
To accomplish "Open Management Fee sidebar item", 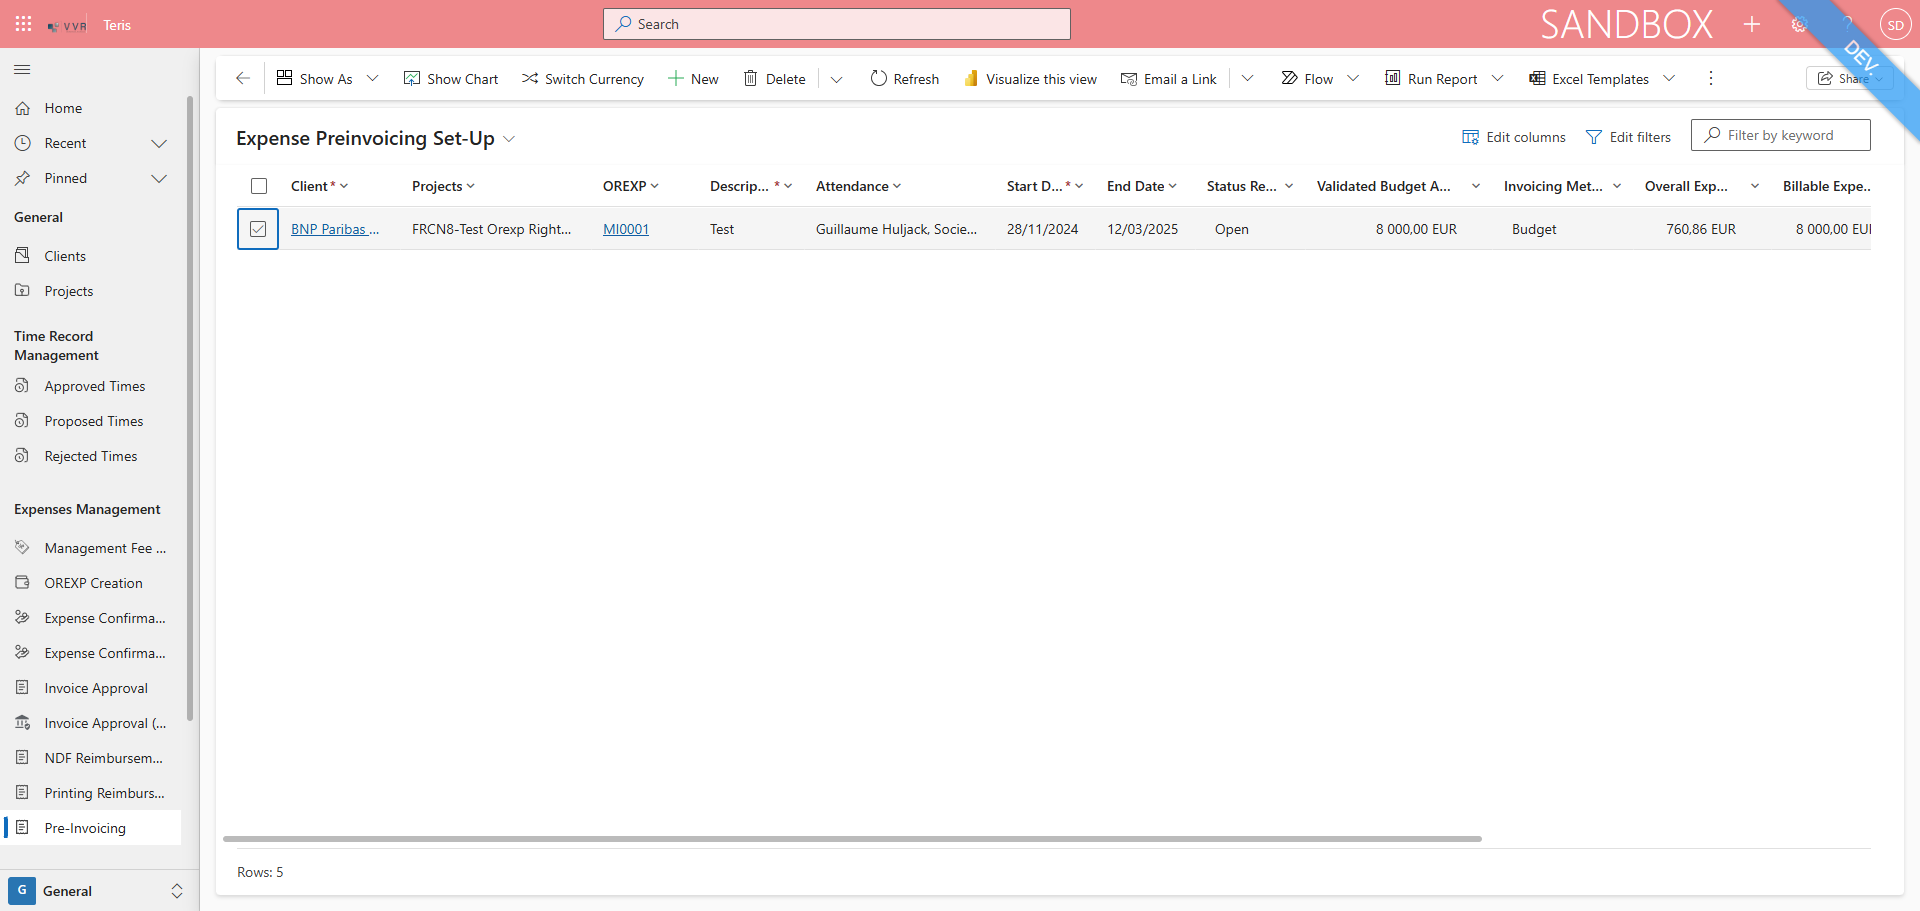I will (x=91, y=548).
